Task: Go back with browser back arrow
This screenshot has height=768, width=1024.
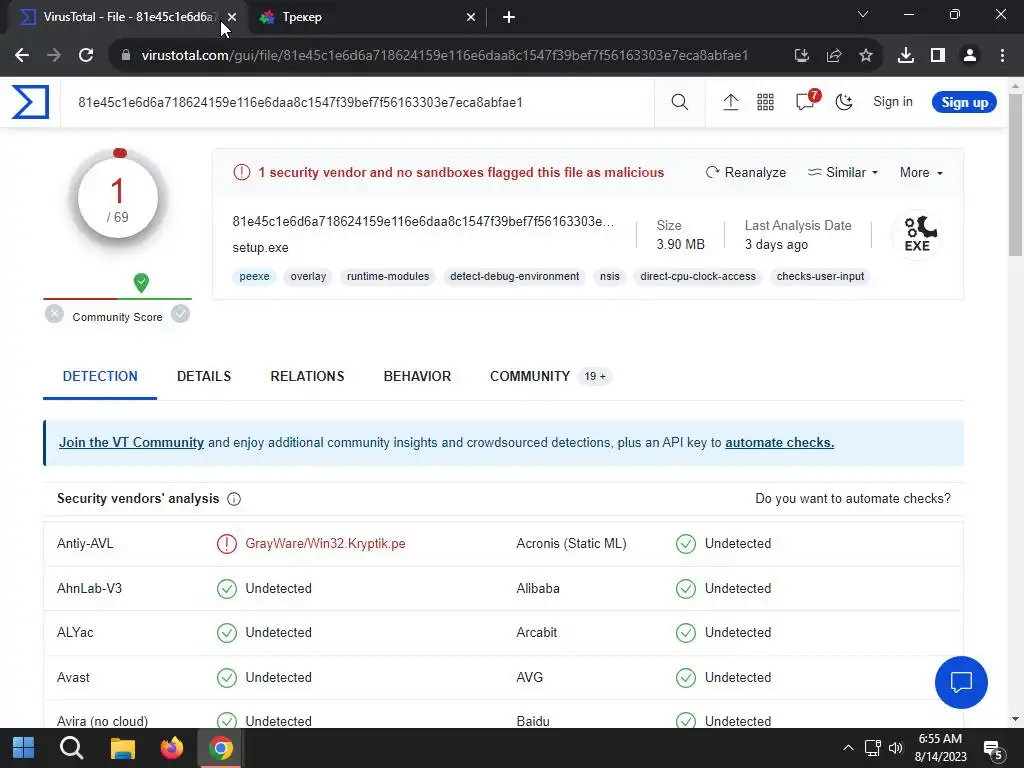Action: (x=22, y=55)
